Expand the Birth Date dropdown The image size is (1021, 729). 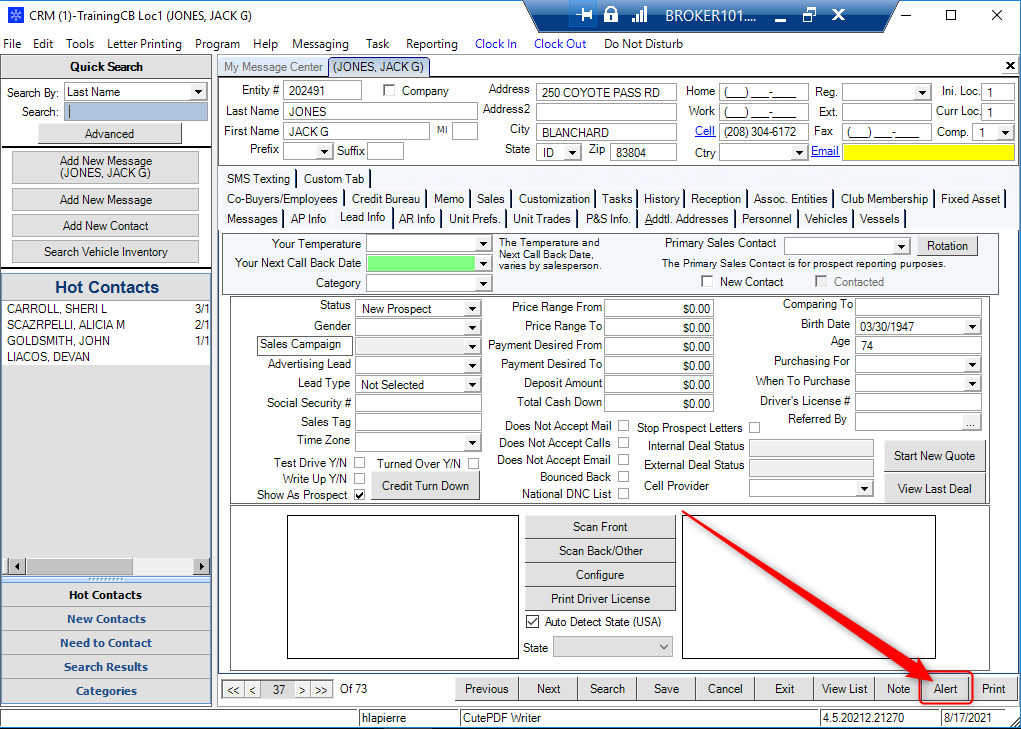point(972,327)
